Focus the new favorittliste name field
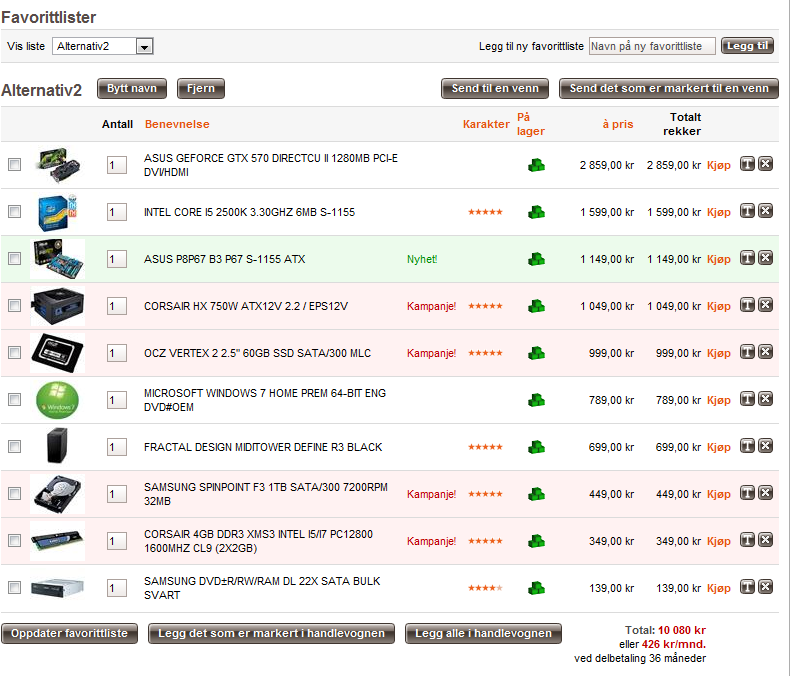 tap(652, 46)
